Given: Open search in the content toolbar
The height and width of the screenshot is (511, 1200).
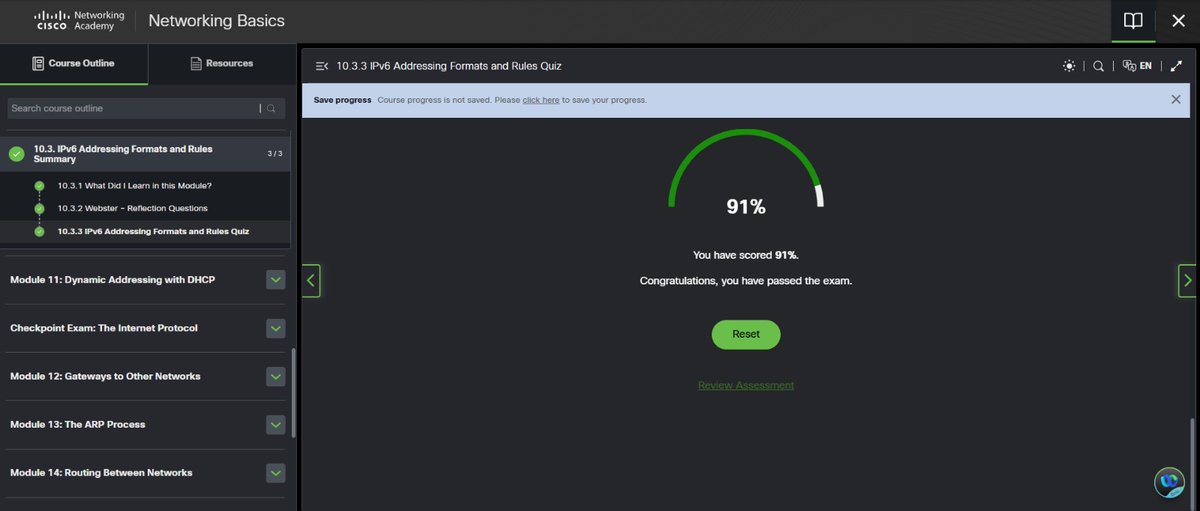Looking at the screenshot, I should [x=1098, y=66].
